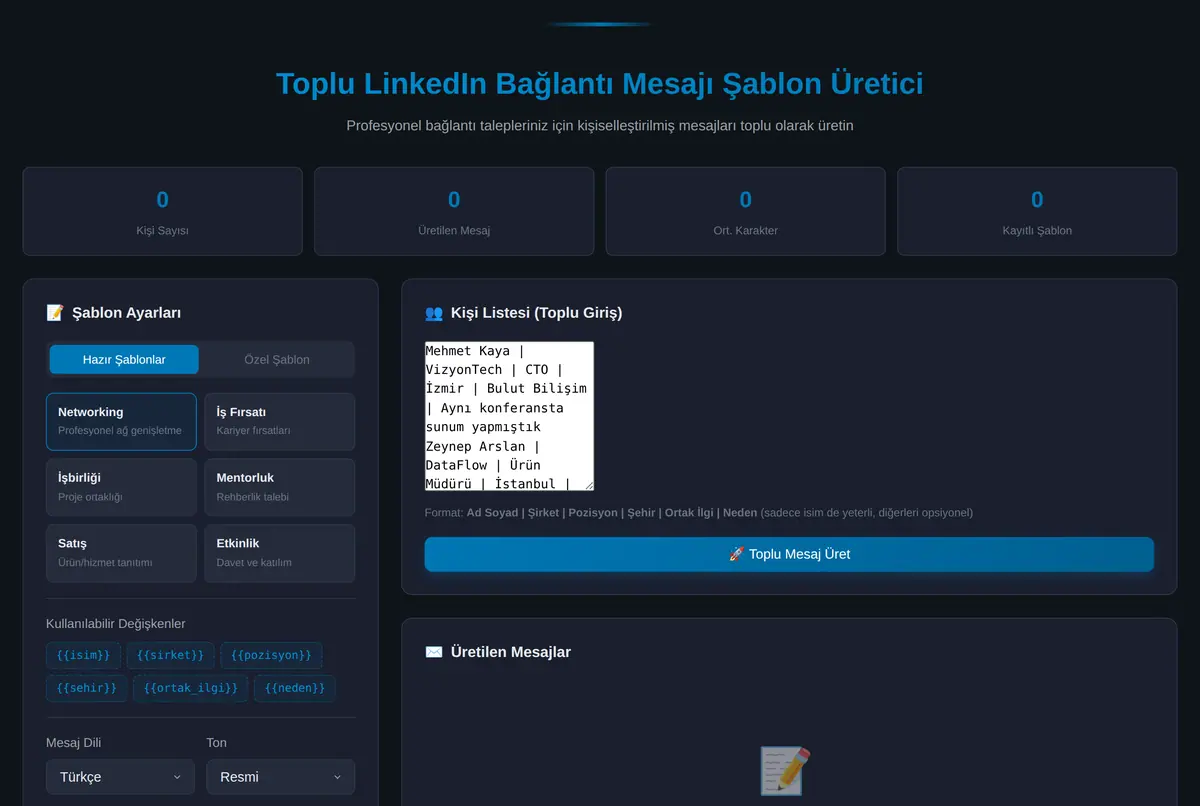This screenshot has height=806, width=1200.
Task: Open the Mesaj Dili dropdown
Action: [x=121, y=777]
